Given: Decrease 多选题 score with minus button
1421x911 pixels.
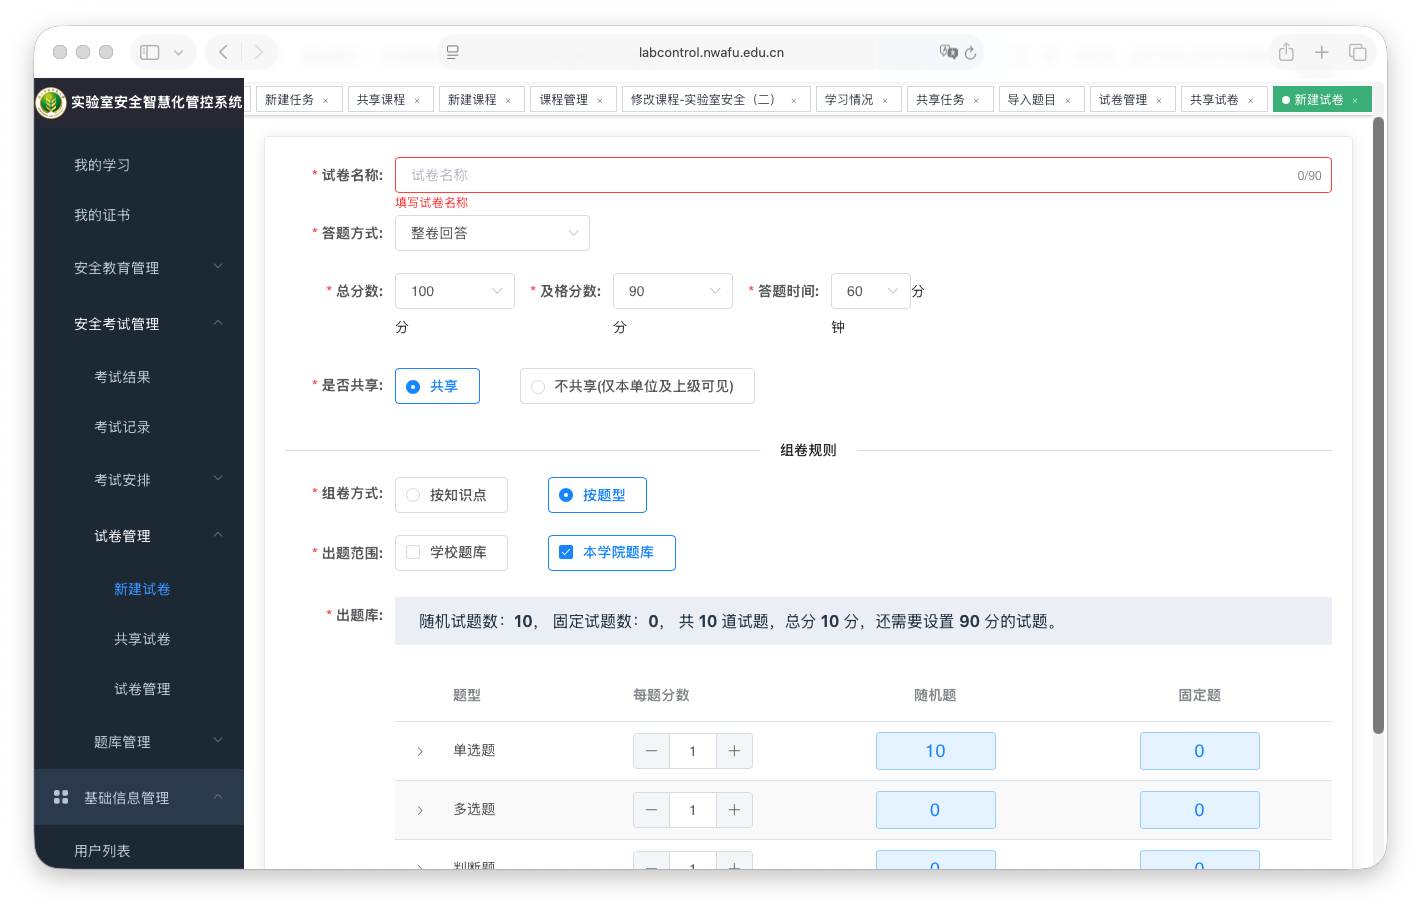Looking at the screenshot, I should [x=651, y=810].
